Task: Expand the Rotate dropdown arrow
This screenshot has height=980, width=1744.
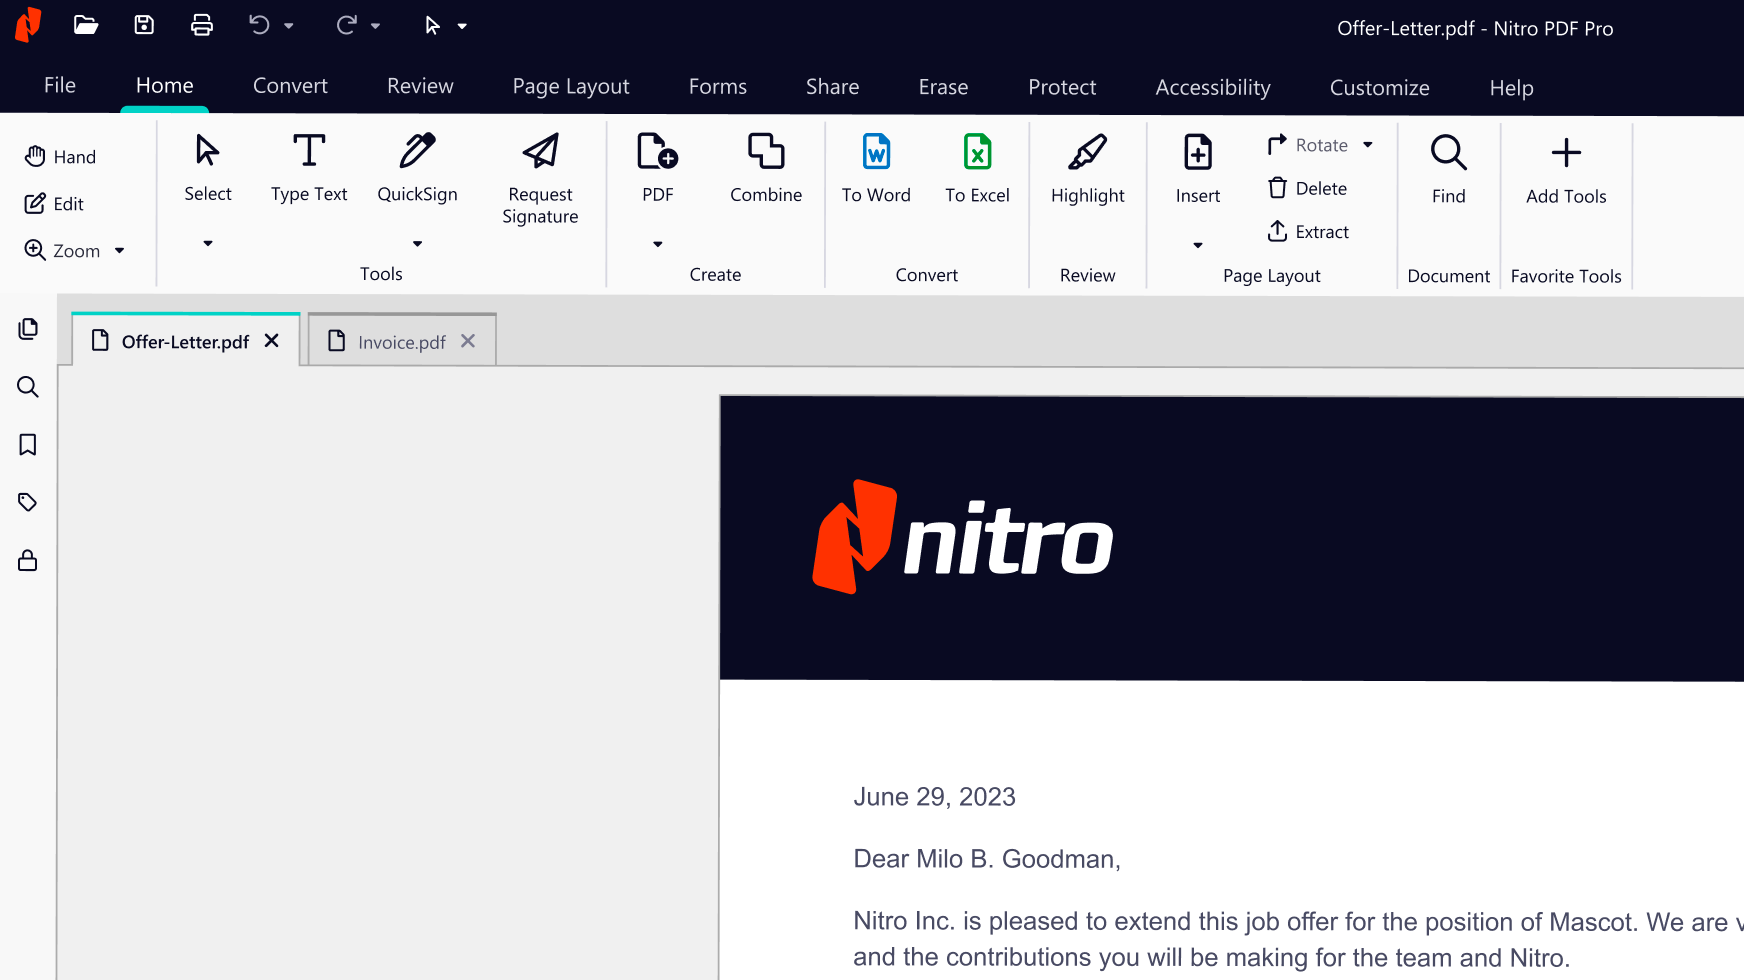Action: tap(1366, 144)
